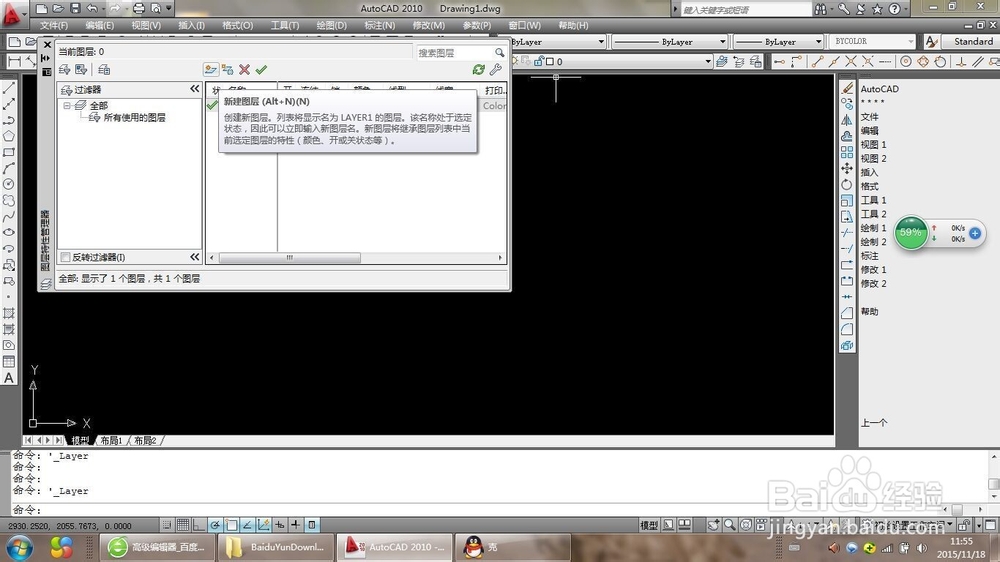Select the Polygon tool in draw toolbar
This screenshot has height=562, width=1000.
click(x=9, y=136)
